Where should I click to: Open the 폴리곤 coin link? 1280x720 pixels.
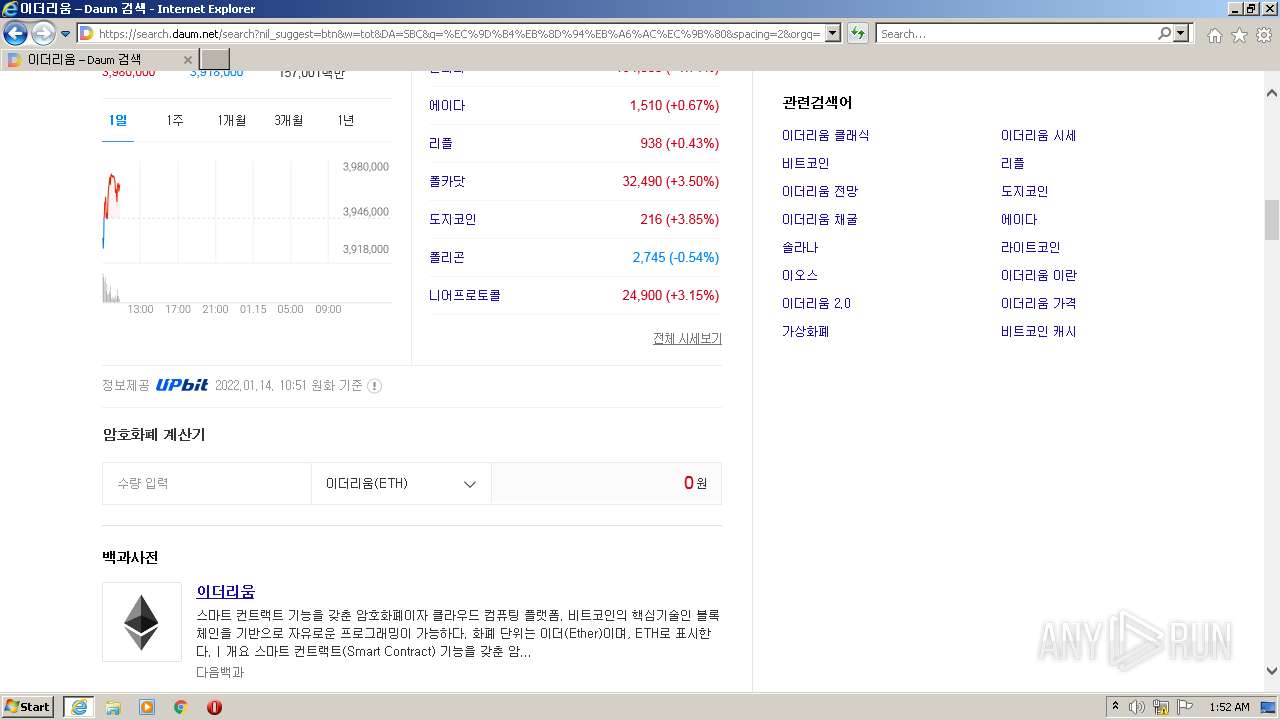tap(447, 258)
